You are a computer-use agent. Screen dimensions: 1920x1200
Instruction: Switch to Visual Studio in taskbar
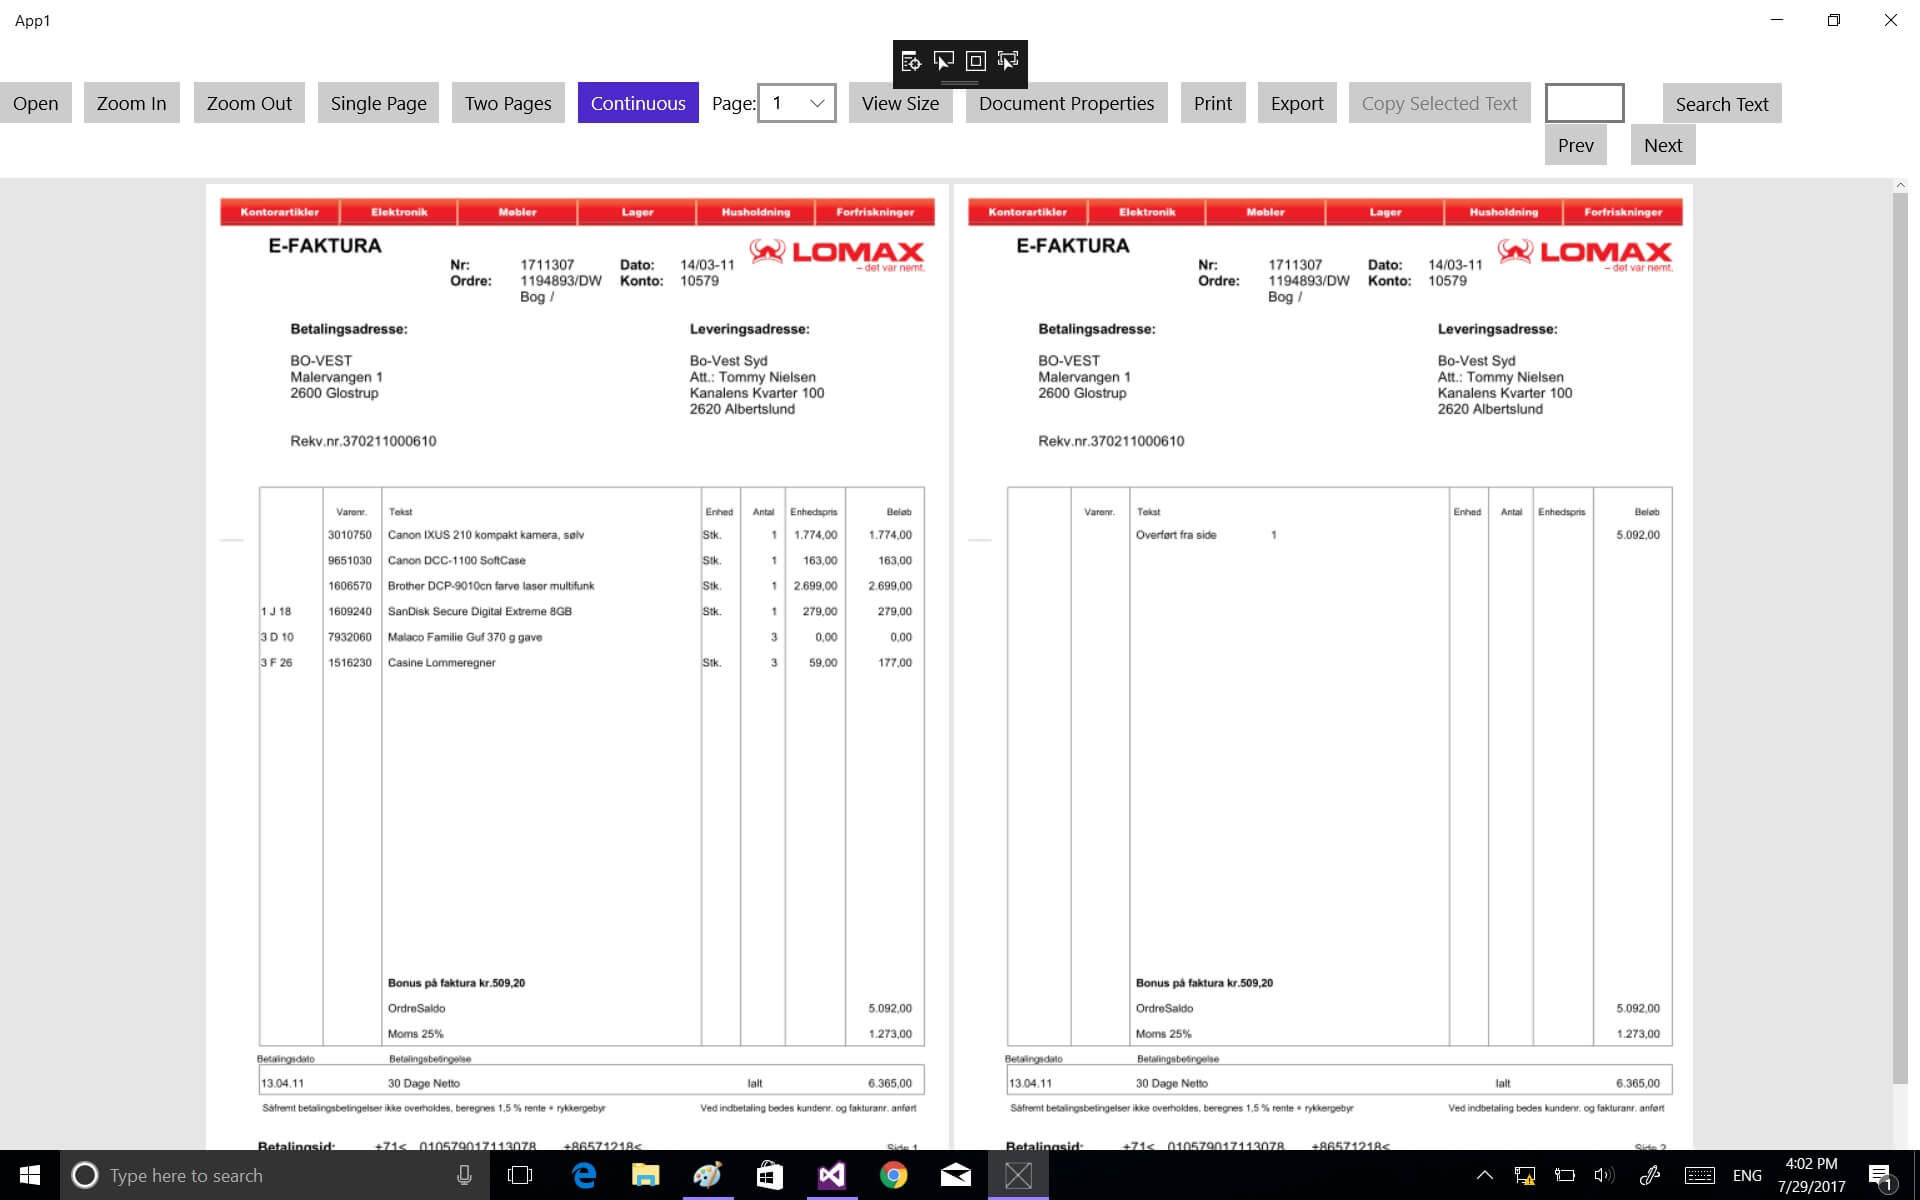(x=831, y=1175)
